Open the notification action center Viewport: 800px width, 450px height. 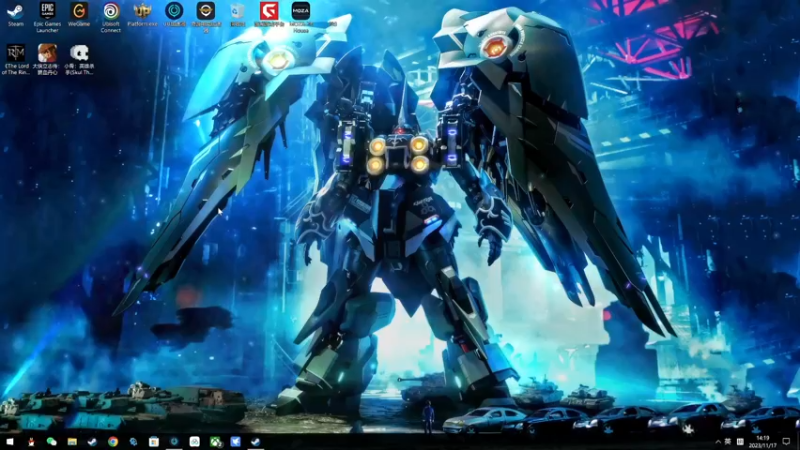pyautogui.click(x=787, y=442)
